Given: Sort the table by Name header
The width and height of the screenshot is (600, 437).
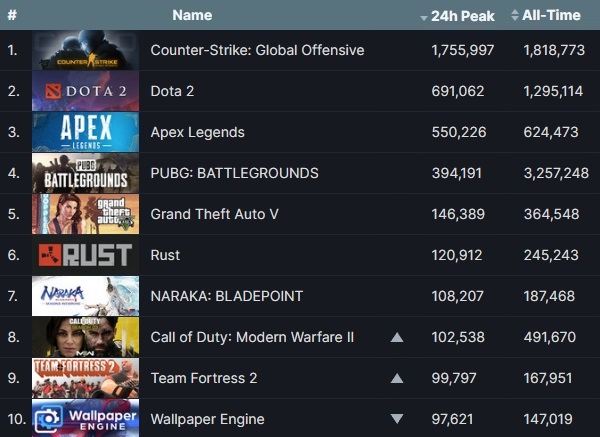Looking at the screenshot, I should [x=192, y=15].
